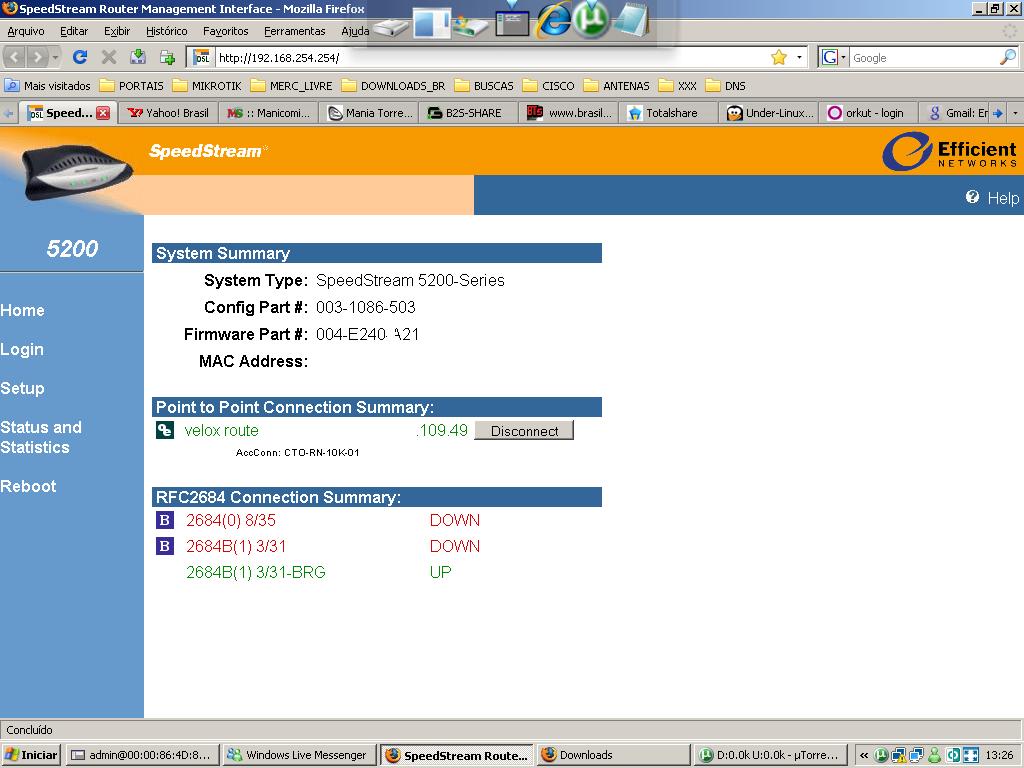
Task: Click the velox route connection icon
Action: pyautogui.click(x=165, y=430)
